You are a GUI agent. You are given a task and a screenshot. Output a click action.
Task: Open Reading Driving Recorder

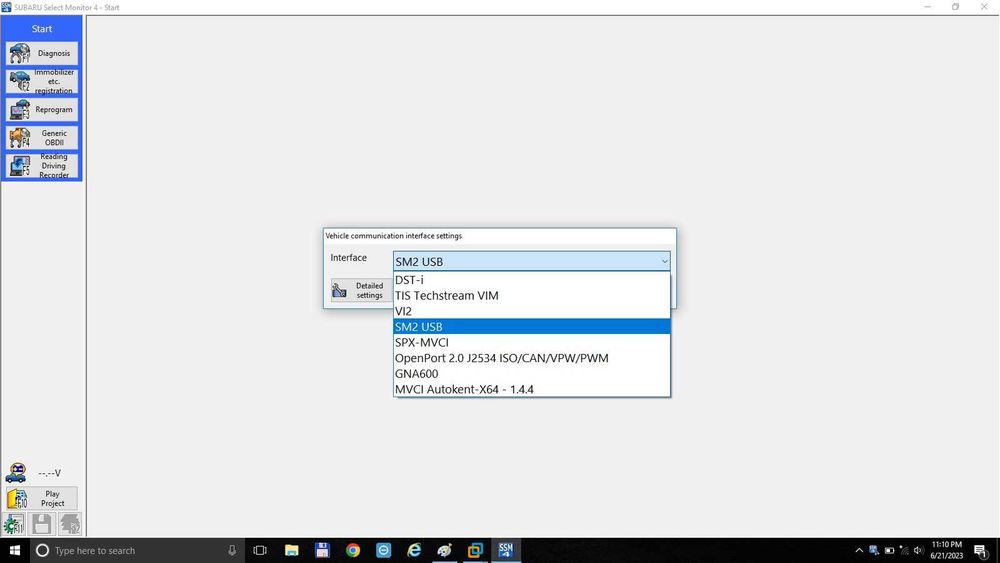42,166
